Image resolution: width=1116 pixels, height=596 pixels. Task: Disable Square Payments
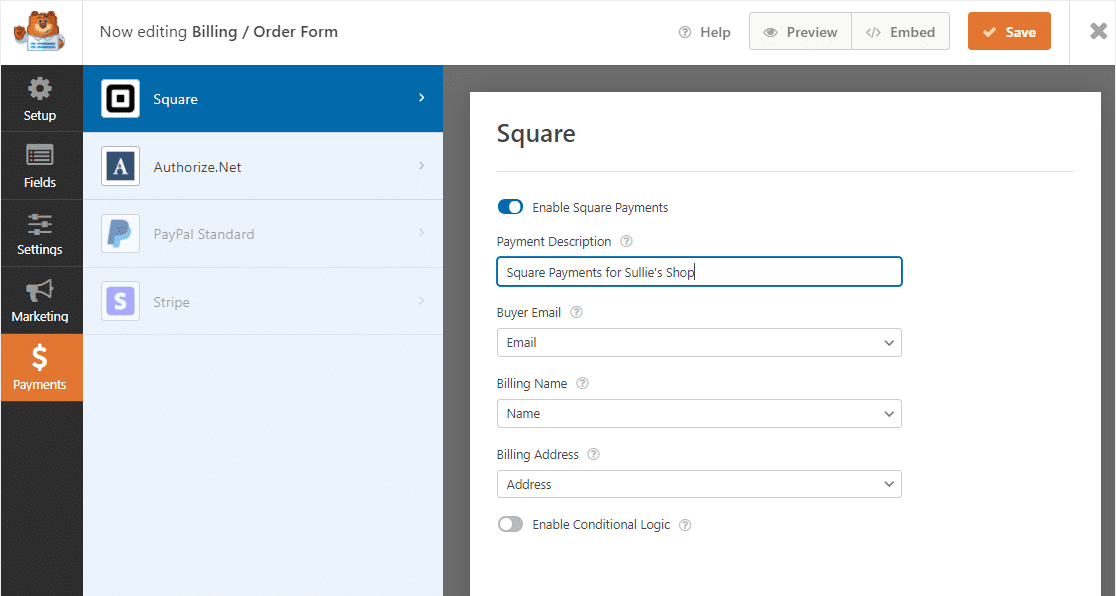click(510, 207)
